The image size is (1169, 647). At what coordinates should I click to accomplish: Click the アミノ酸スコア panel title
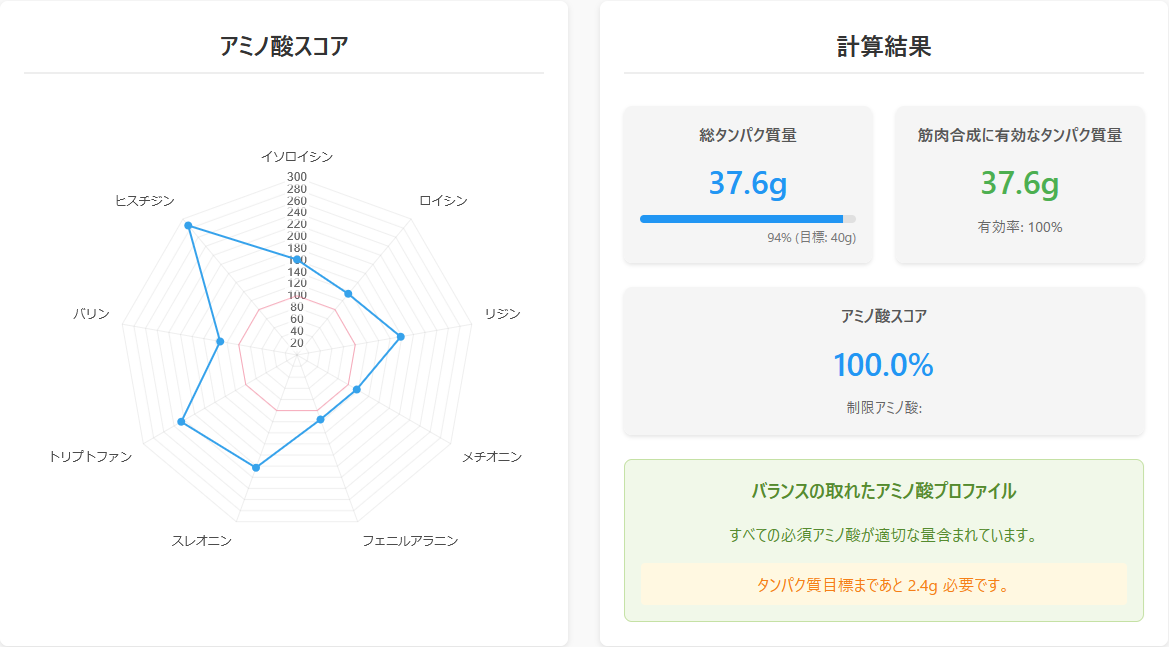(284, 46)
